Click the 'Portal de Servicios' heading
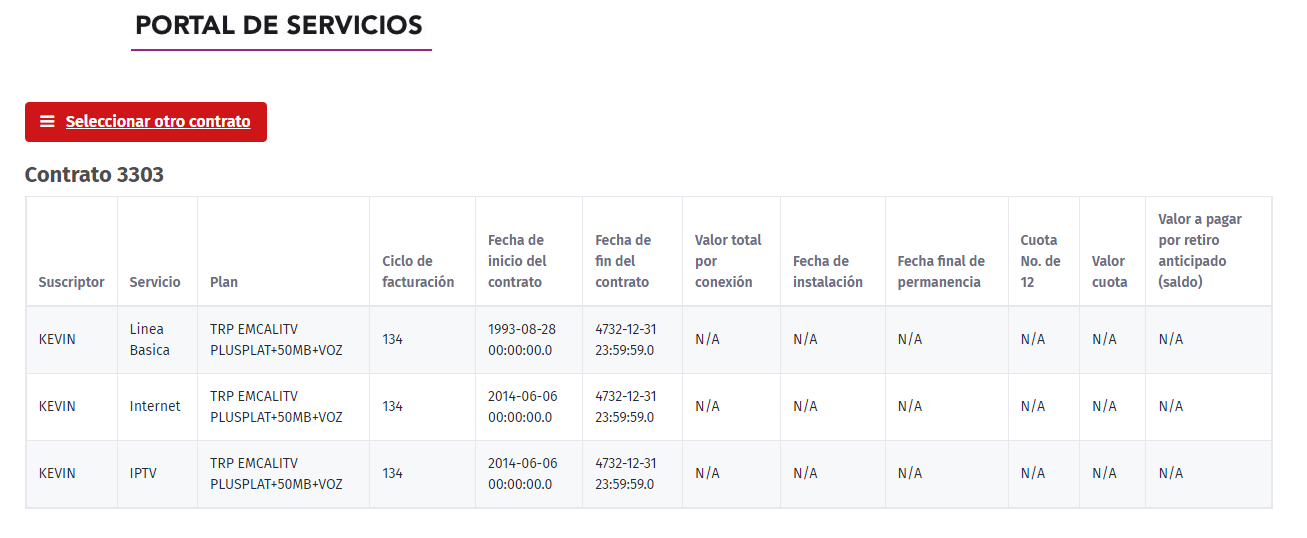This screenshot has width=1307, height=538. [x=279, y=26]
